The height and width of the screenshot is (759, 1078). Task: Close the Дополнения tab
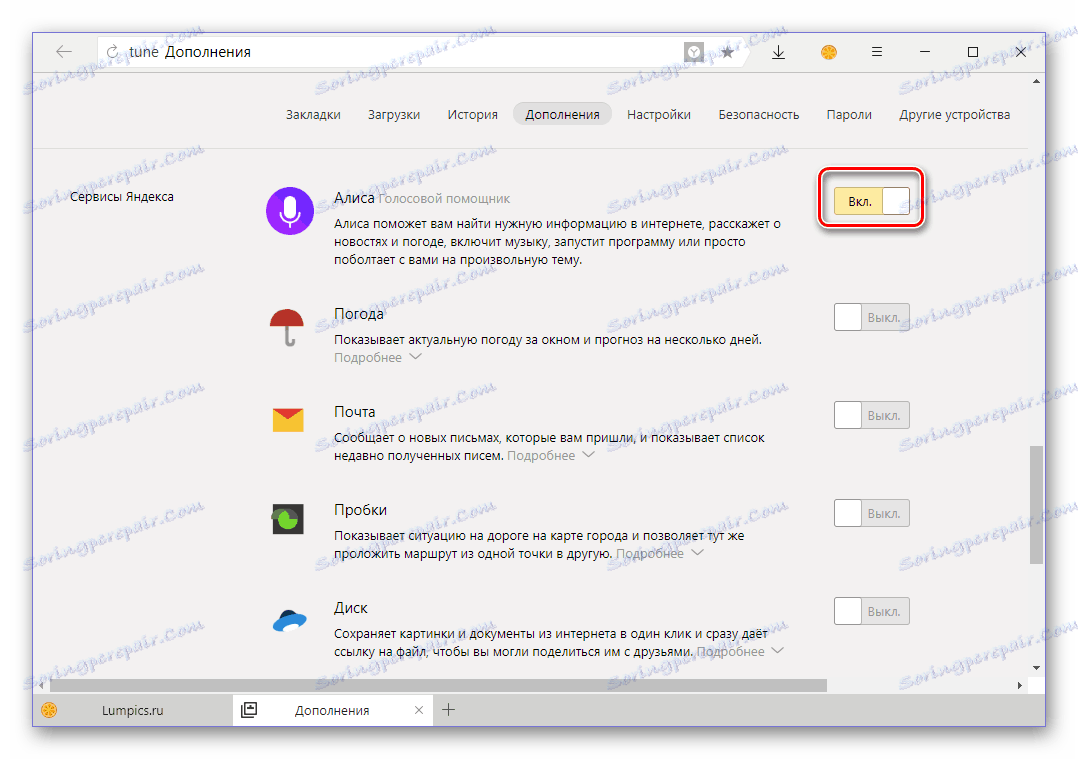(x=419, y=710)
